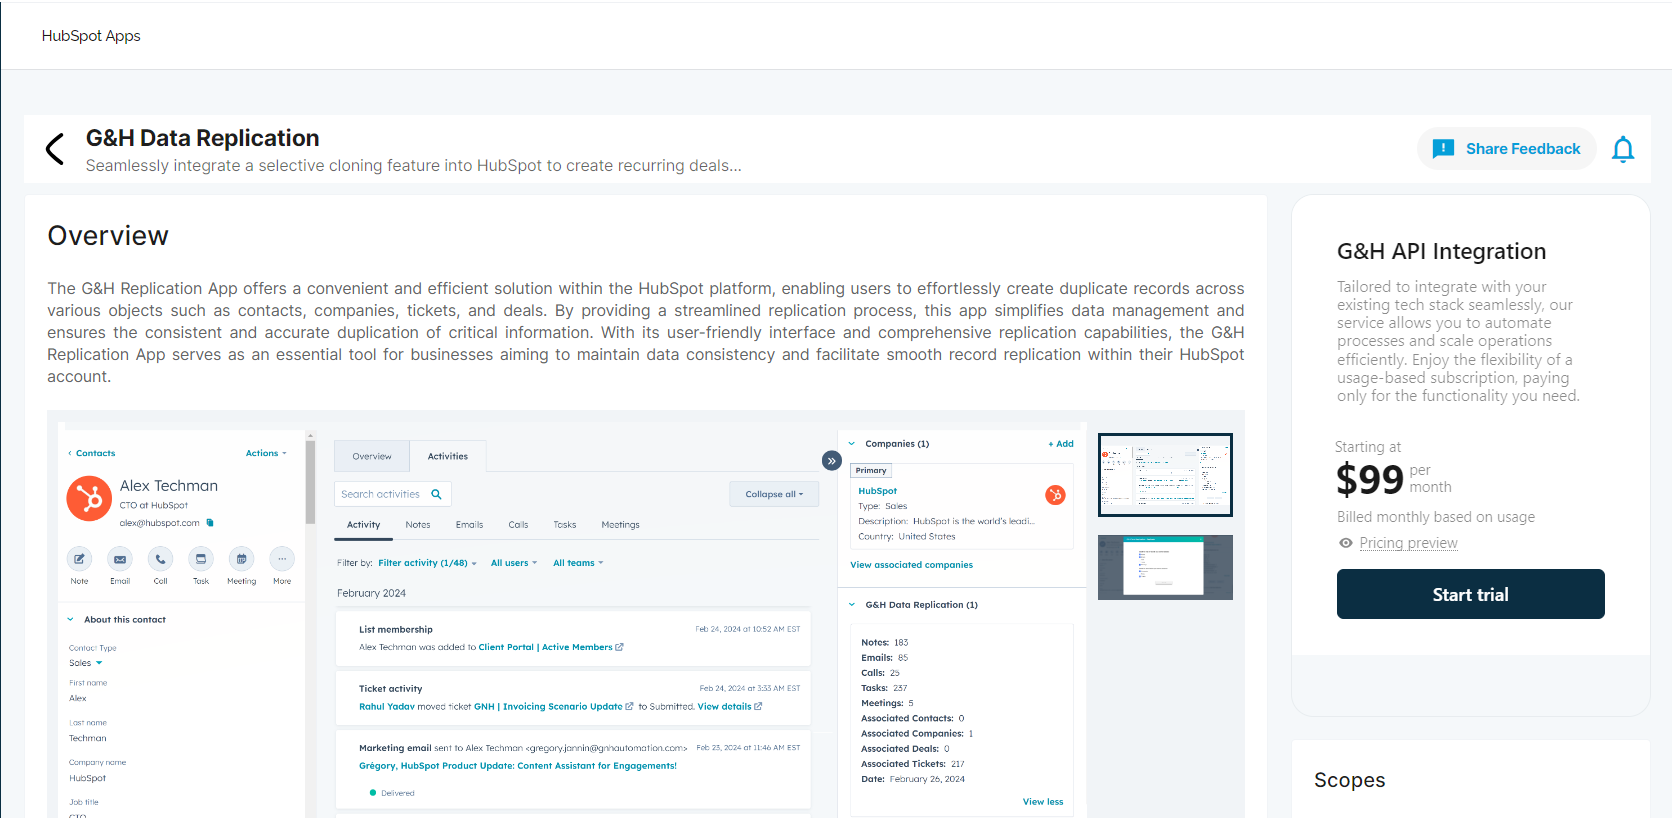Viewport: 1672px width, 818px height.
Task: Click the Task icon in contact actions
Action: (x=201, y=559)
